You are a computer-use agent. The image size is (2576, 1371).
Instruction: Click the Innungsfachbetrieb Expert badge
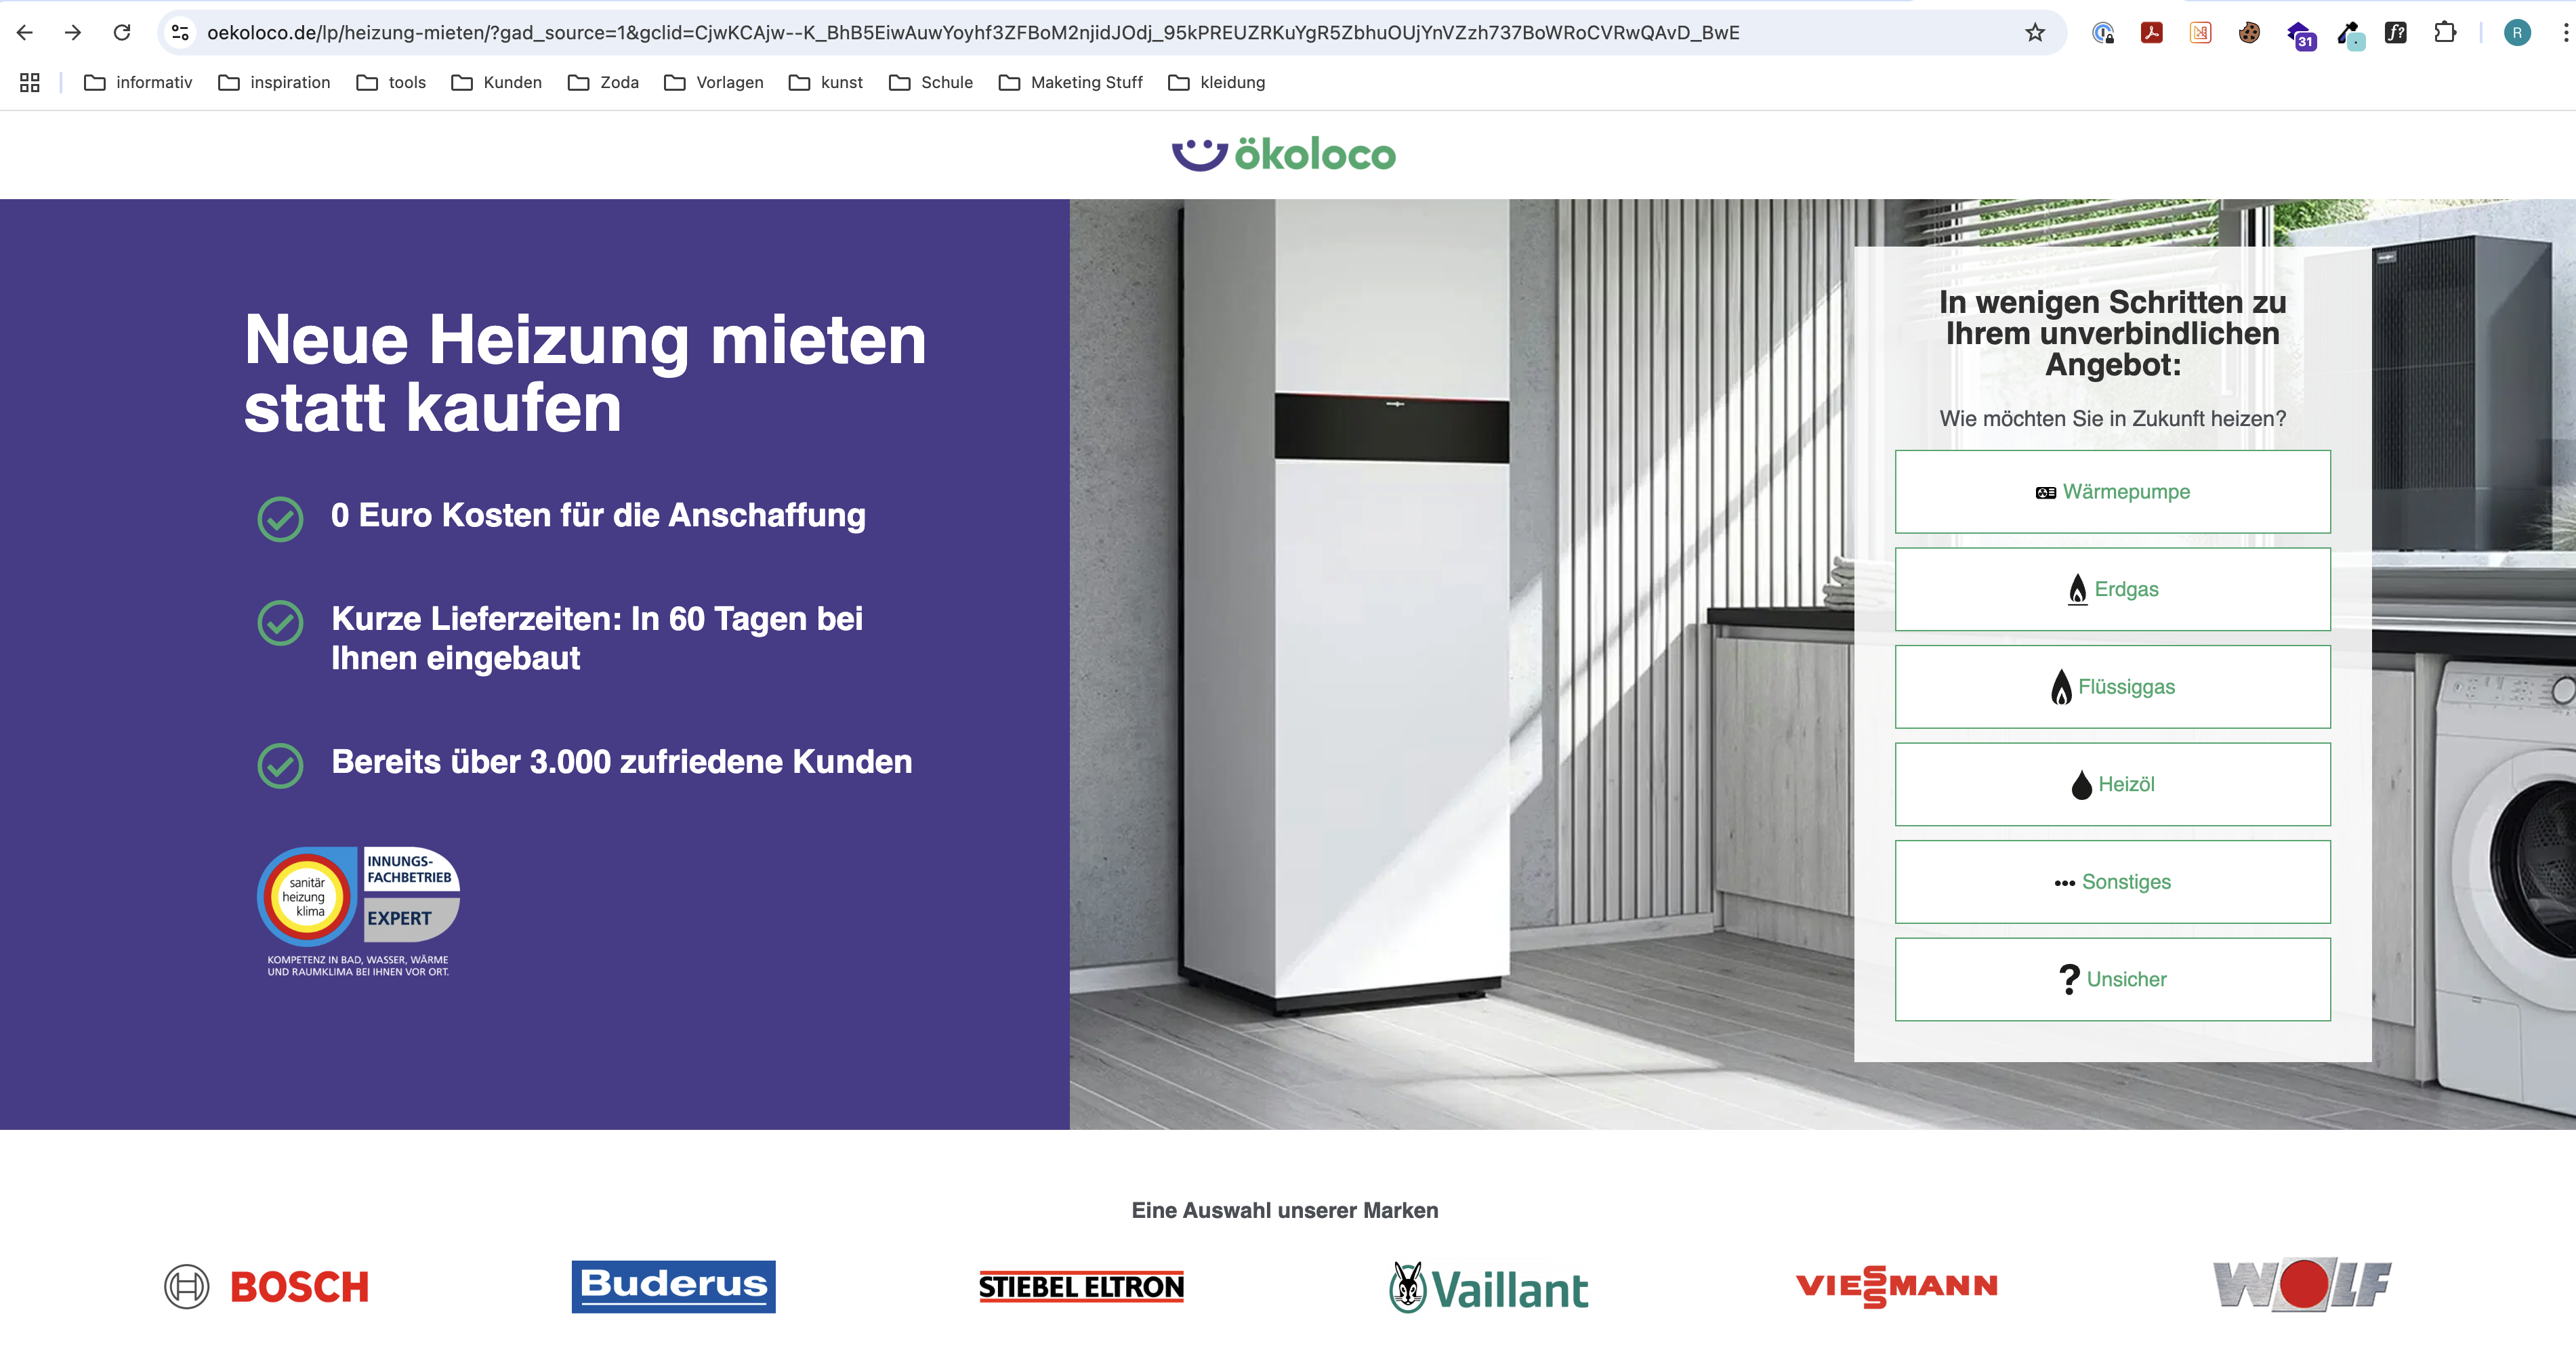358,911
